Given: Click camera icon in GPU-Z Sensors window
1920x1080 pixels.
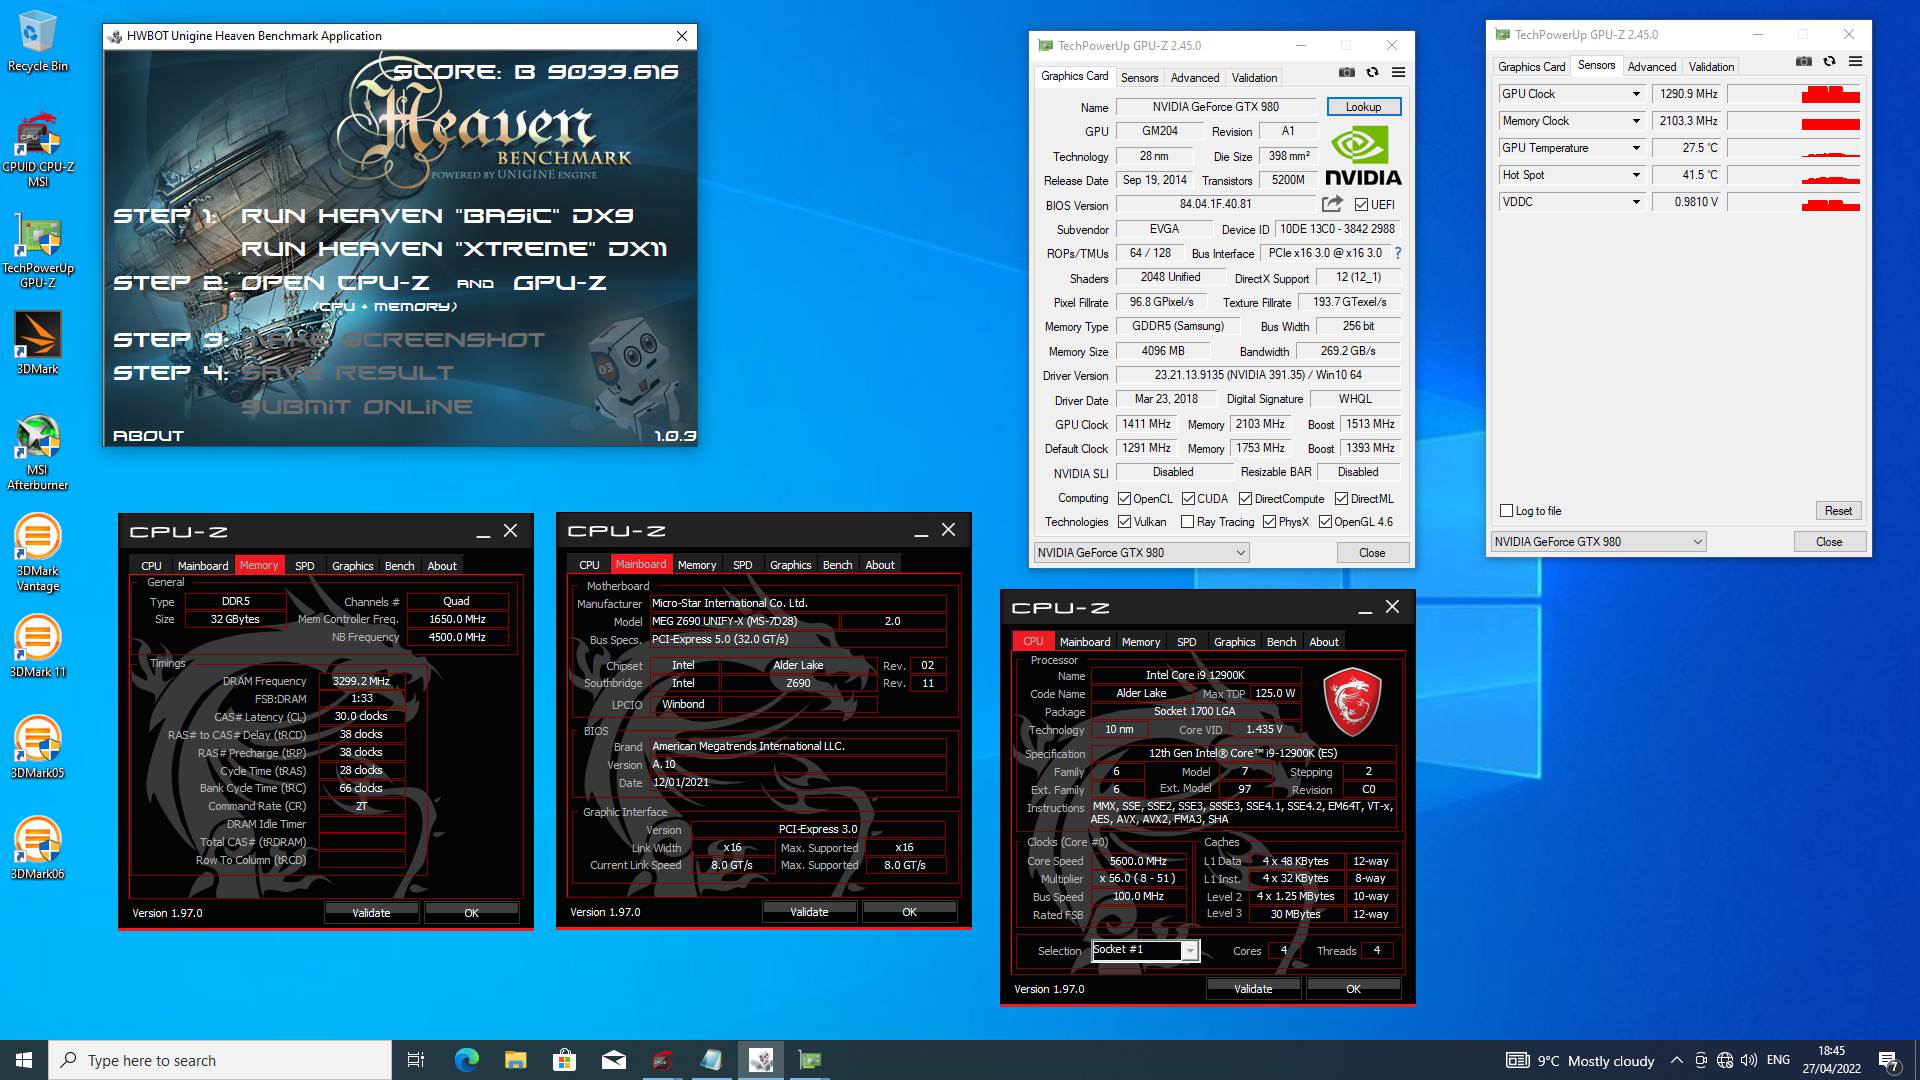Looking at the screenshot, I should [x=1804, y=62].
